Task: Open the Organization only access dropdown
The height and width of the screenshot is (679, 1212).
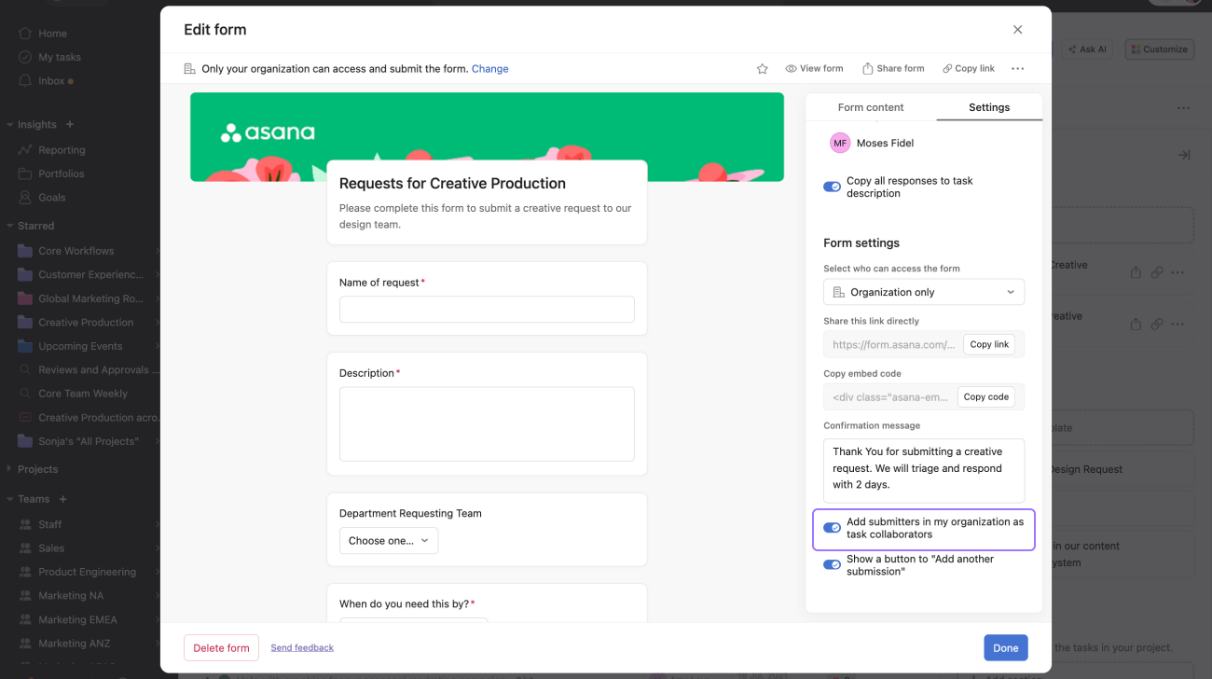Action: click(923, 292)
